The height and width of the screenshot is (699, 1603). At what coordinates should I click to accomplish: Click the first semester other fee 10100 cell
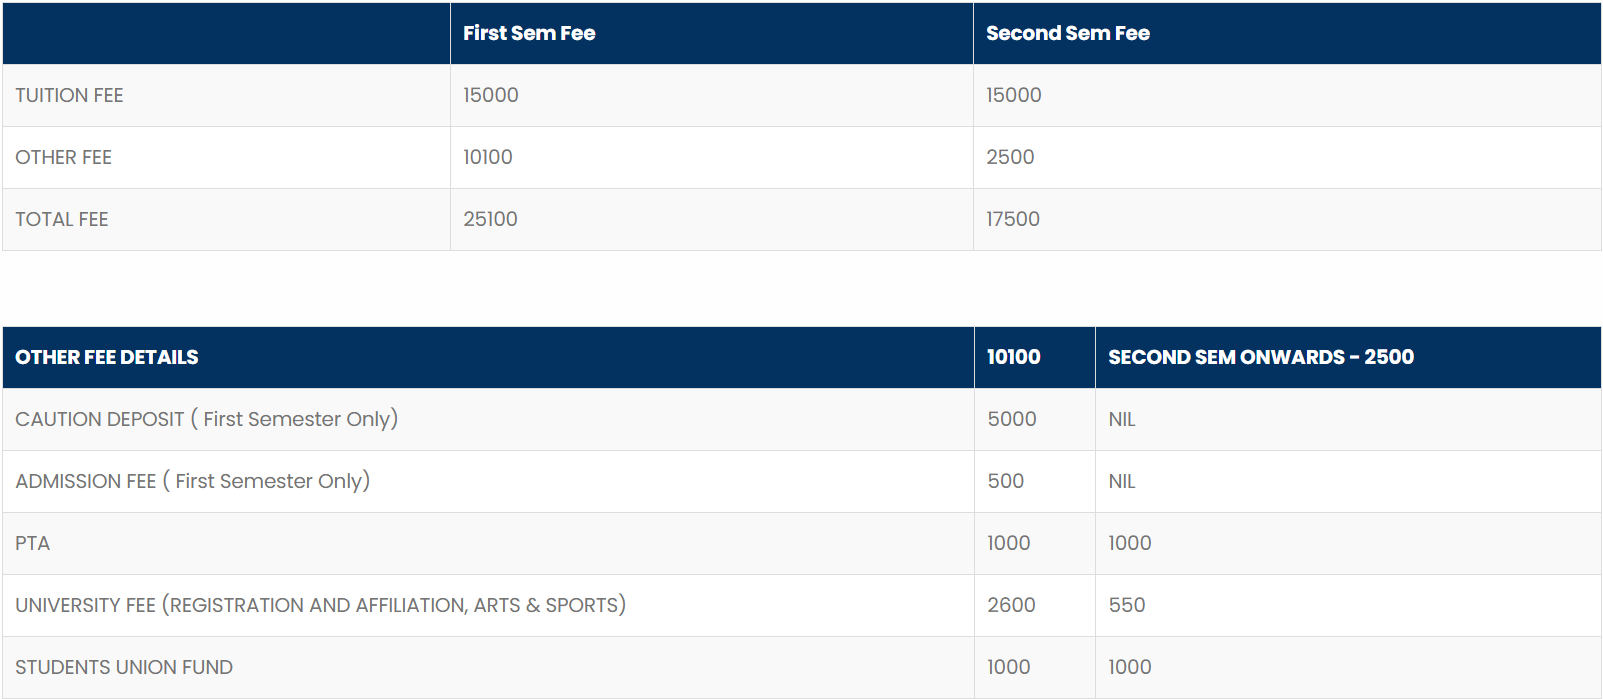488,157
